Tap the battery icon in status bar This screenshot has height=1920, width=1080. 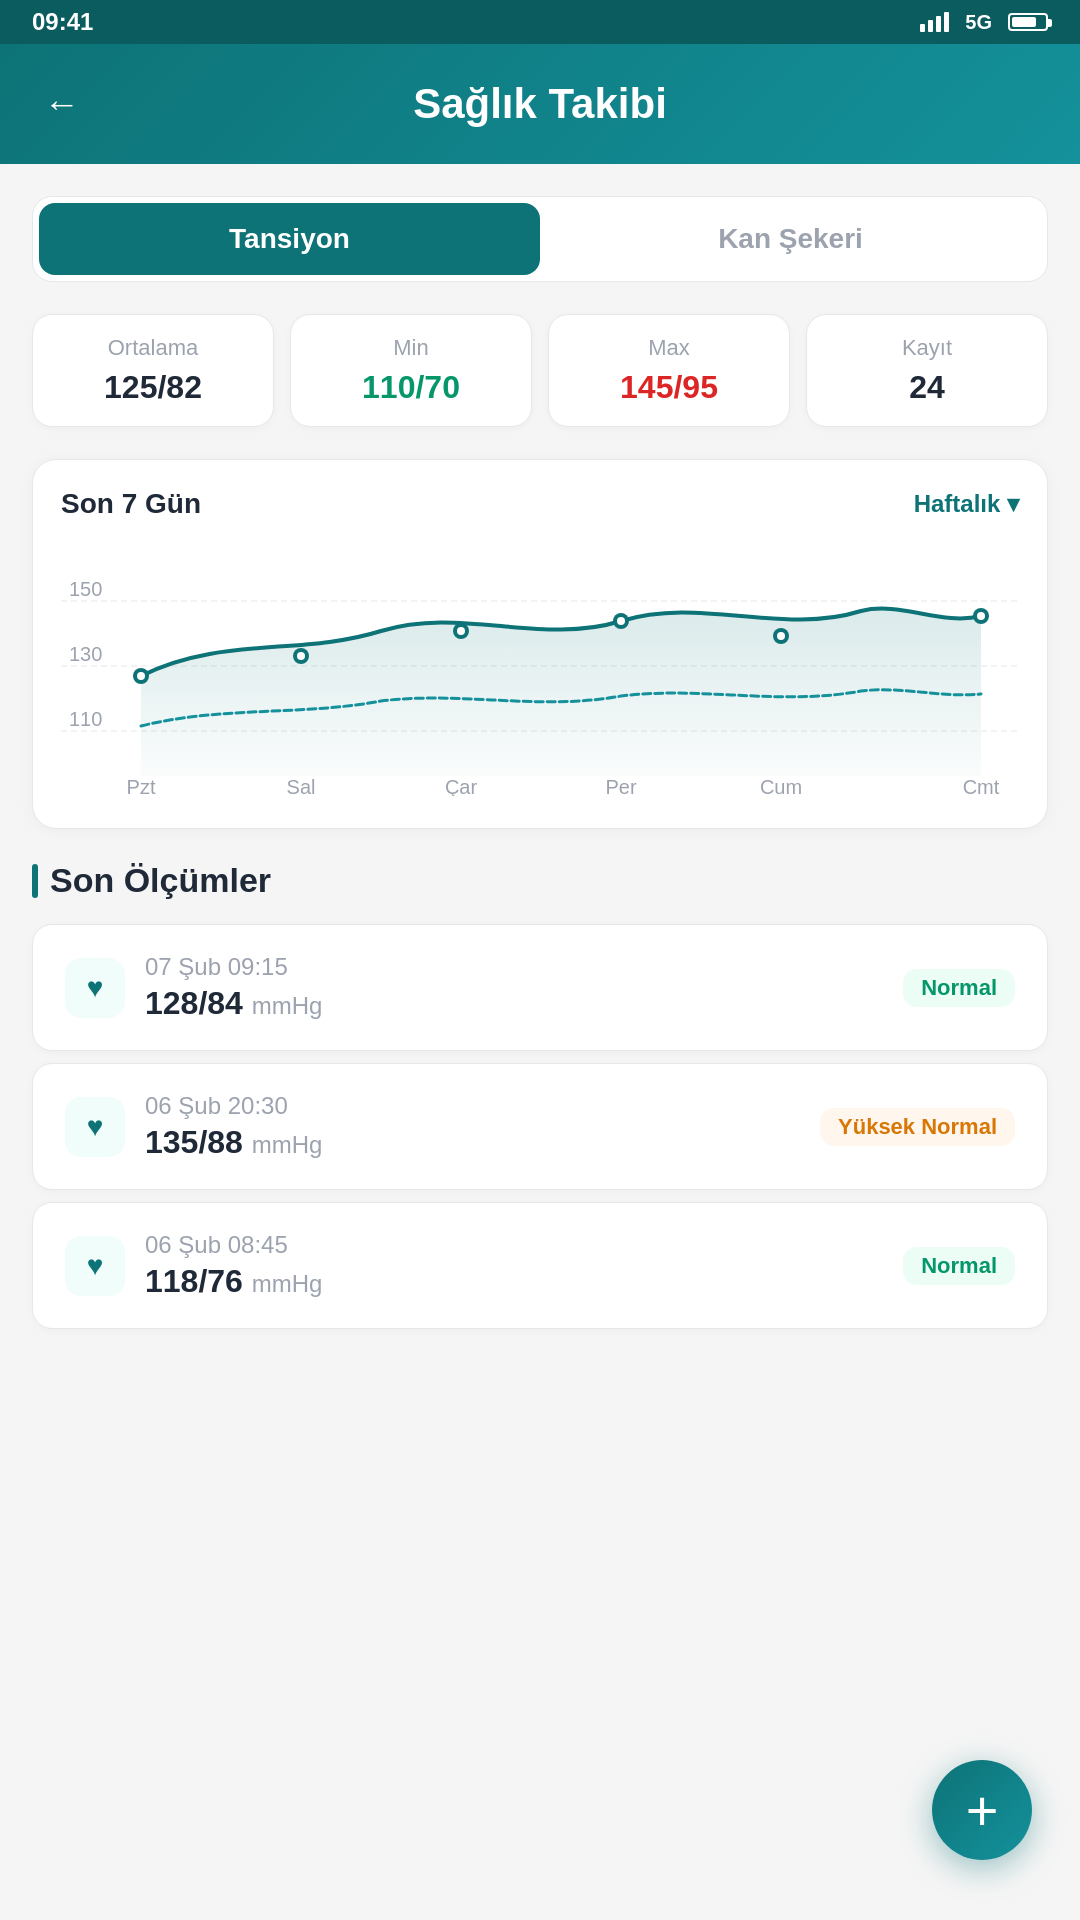coord(1029,22)
